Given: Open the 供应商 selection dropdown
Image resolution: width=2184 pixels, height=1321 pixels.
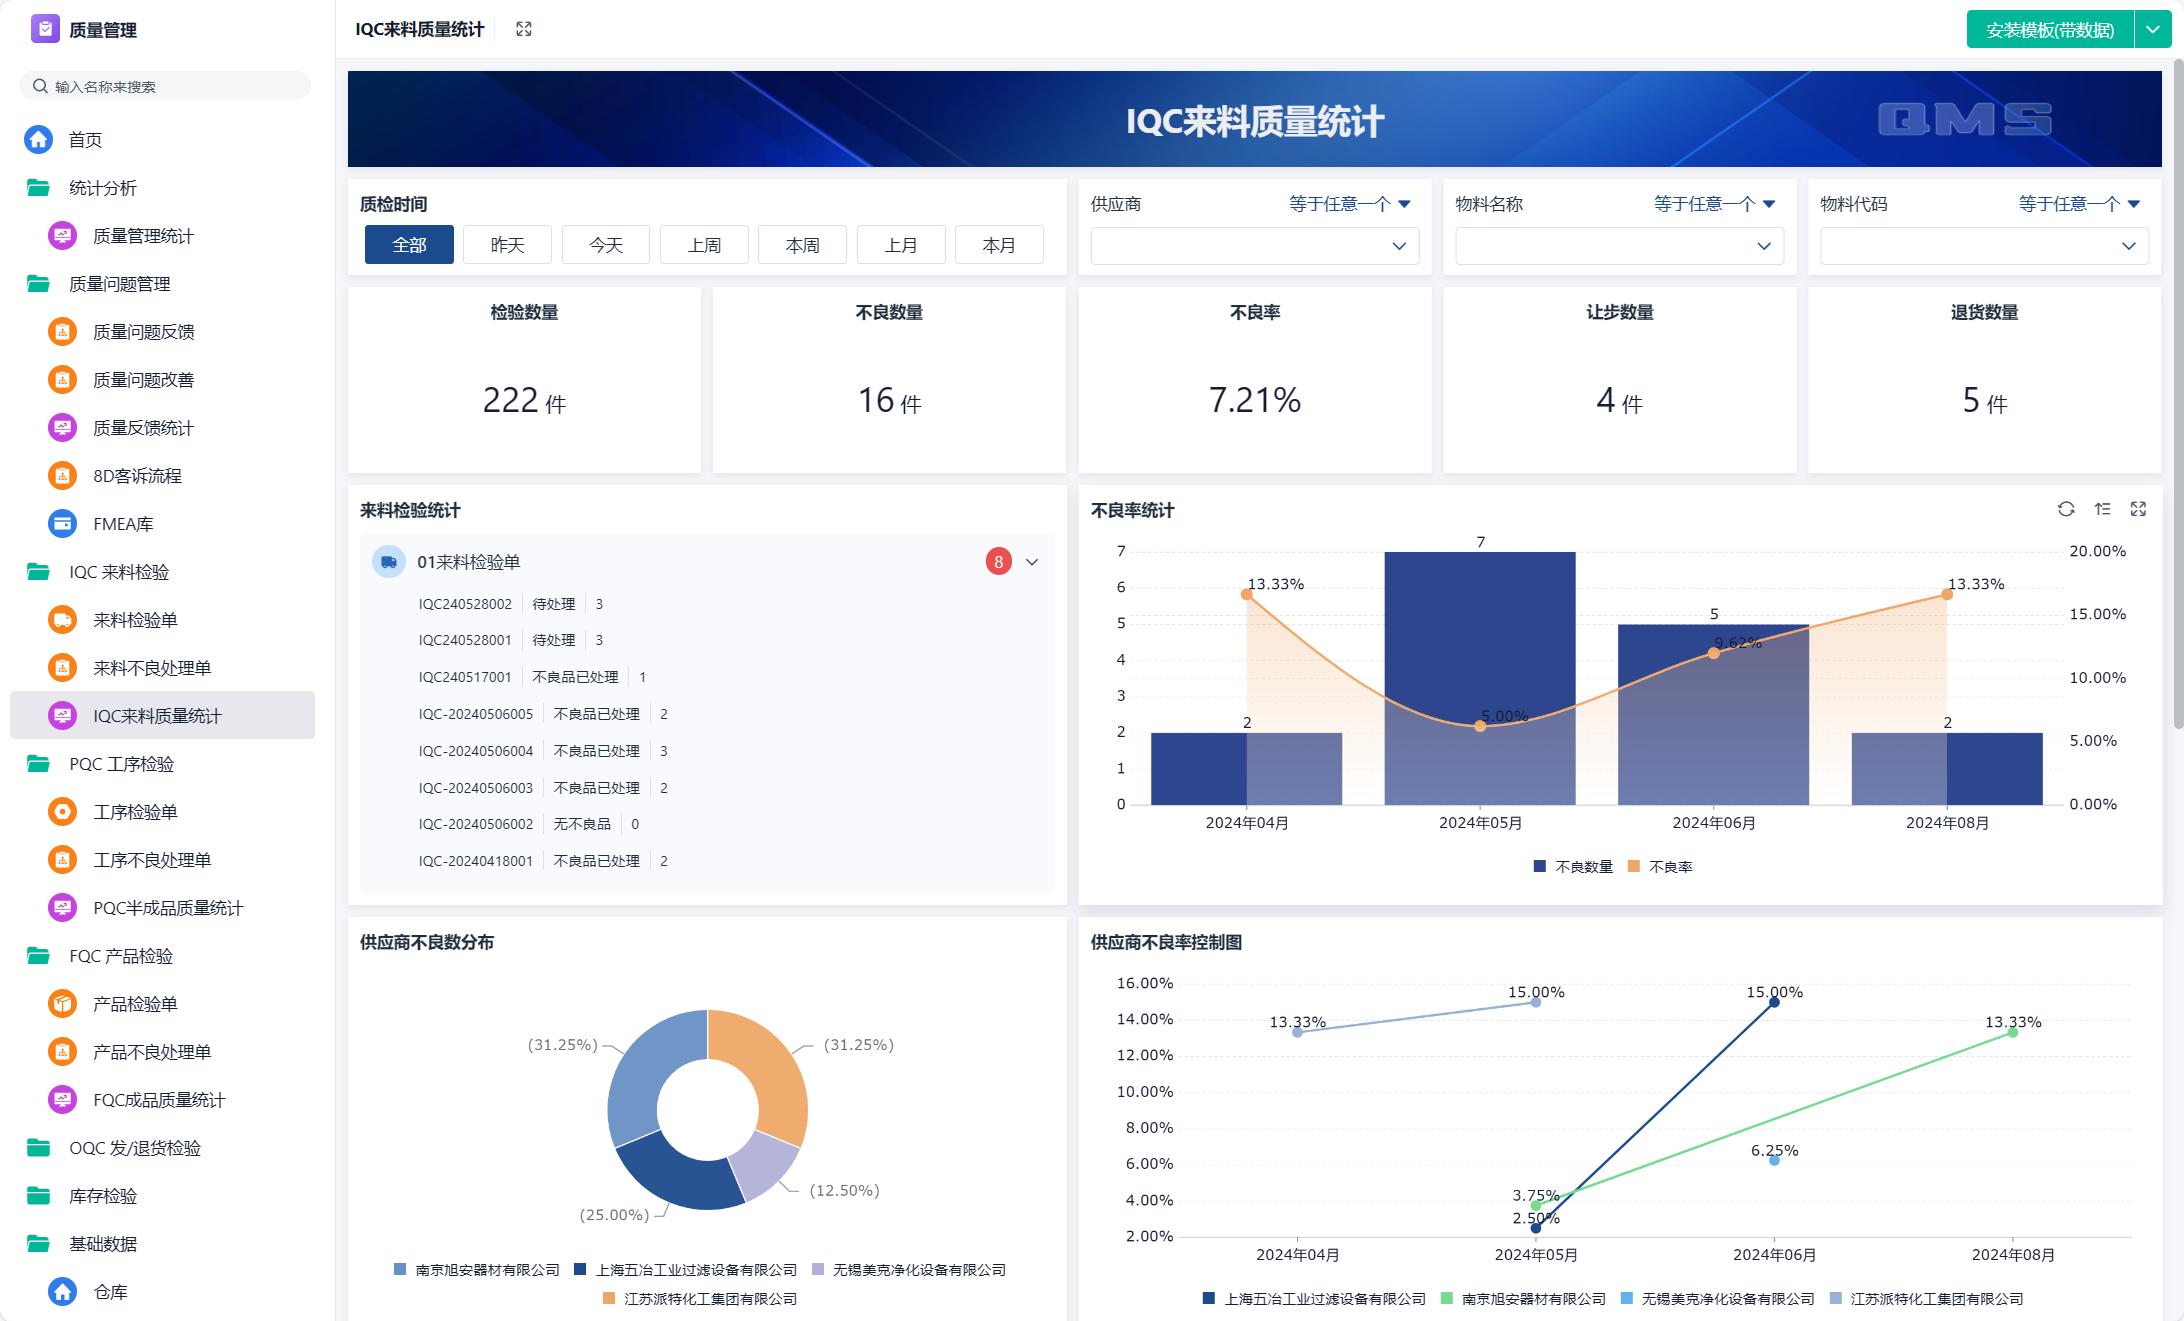Looking at the screenshot, I should (x=1254, y=246).
